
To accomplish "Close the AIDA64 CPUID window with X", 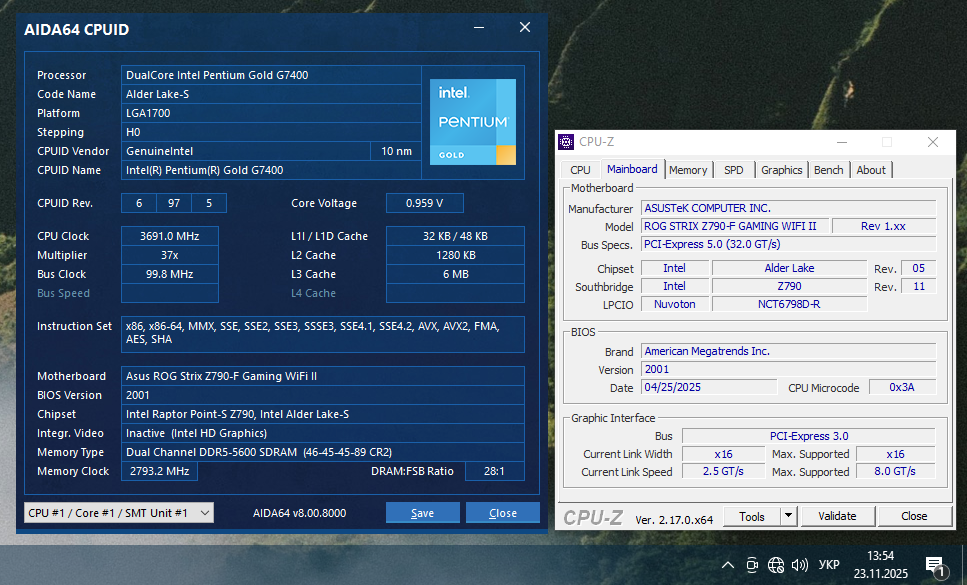I will pos(525,27).
